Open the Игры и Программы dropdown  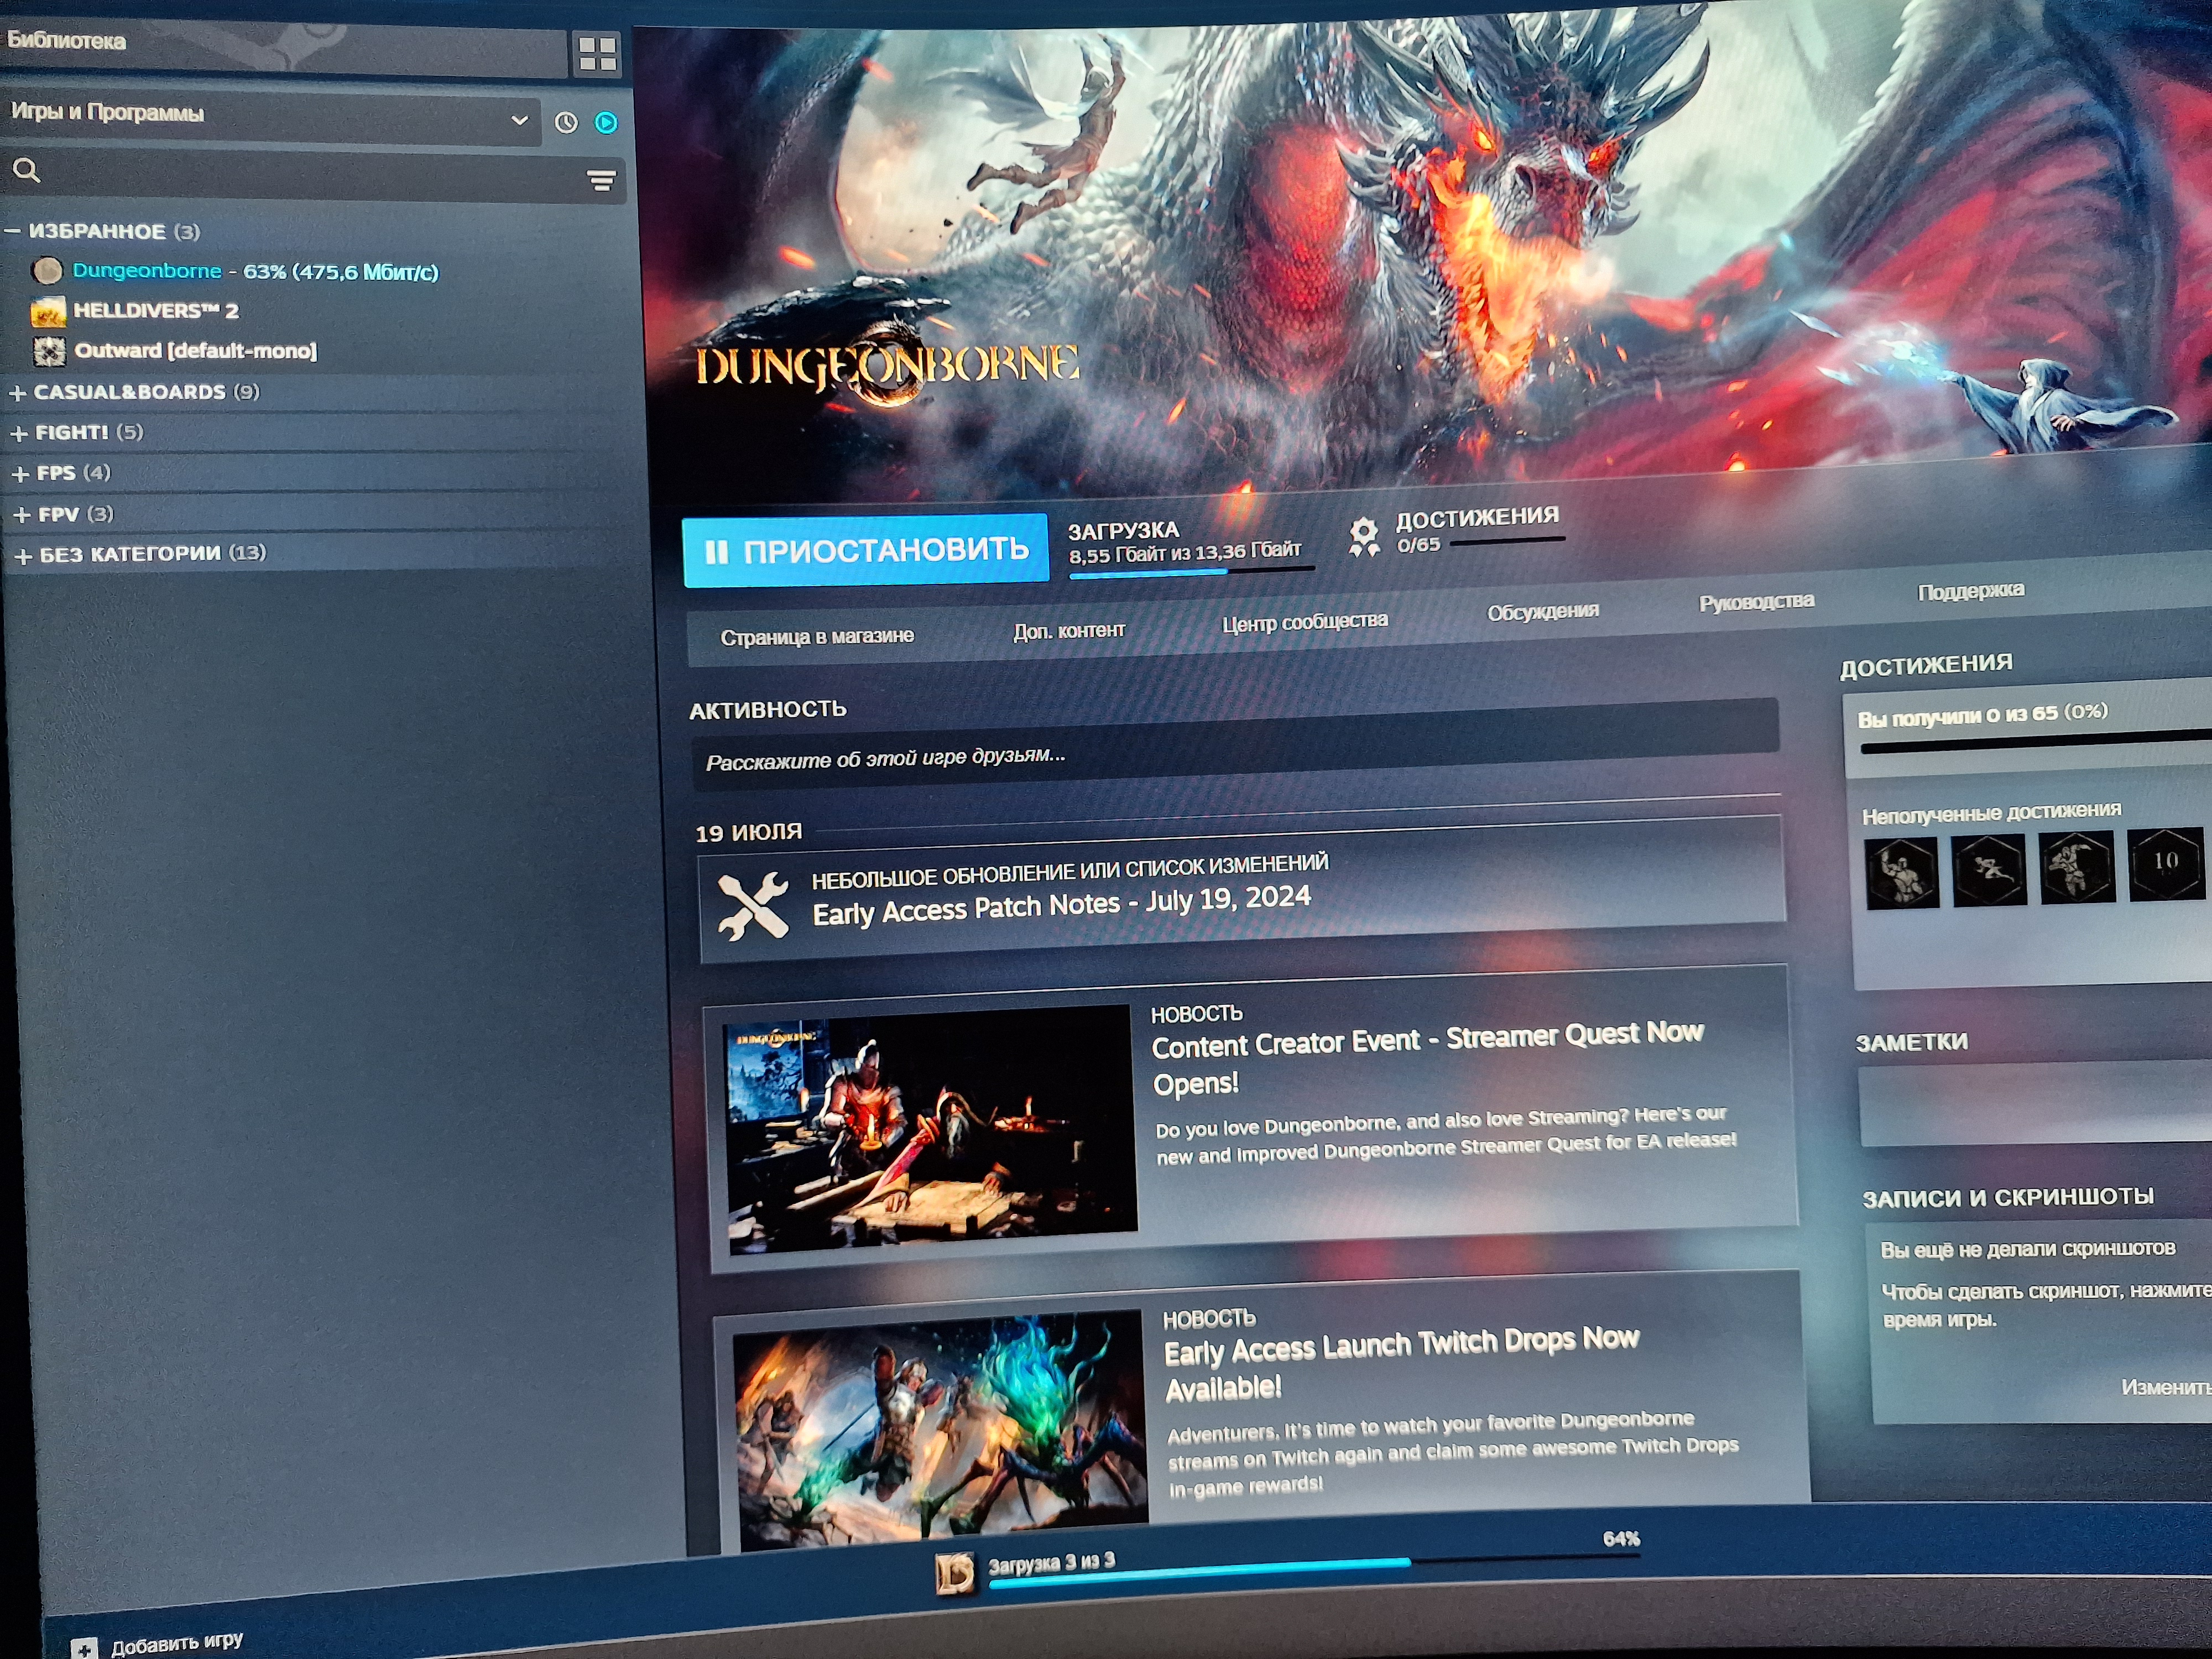[270, 119]
